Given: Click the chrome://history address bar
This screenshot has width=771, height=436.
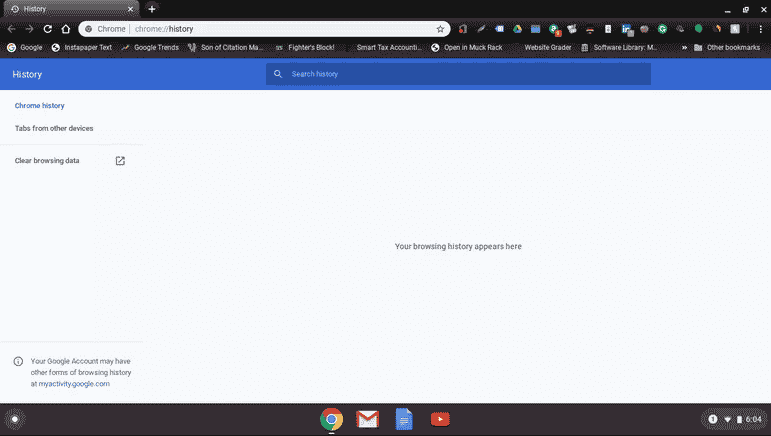Looking at the screenshot, I should point(264,29).
